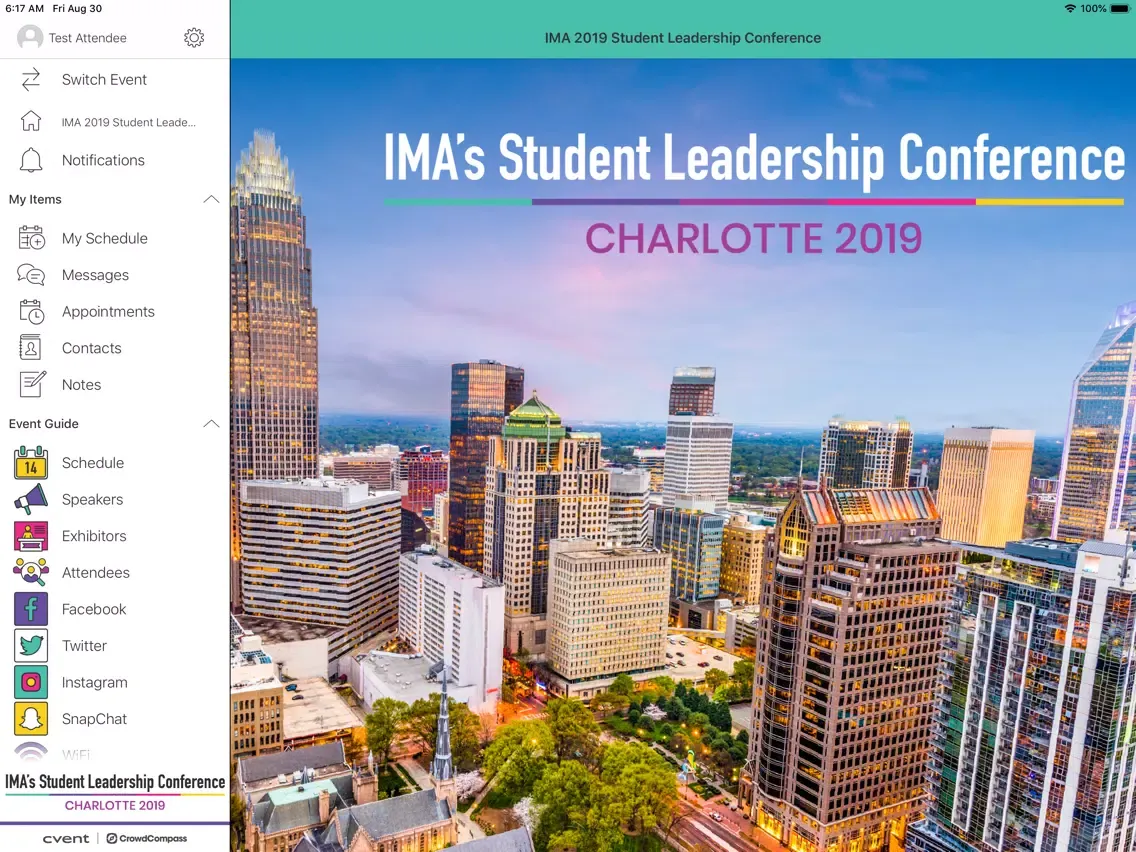The image size is (1136, 852).
Task: Tap the Notes pencil icon
Action: (33, 384)
